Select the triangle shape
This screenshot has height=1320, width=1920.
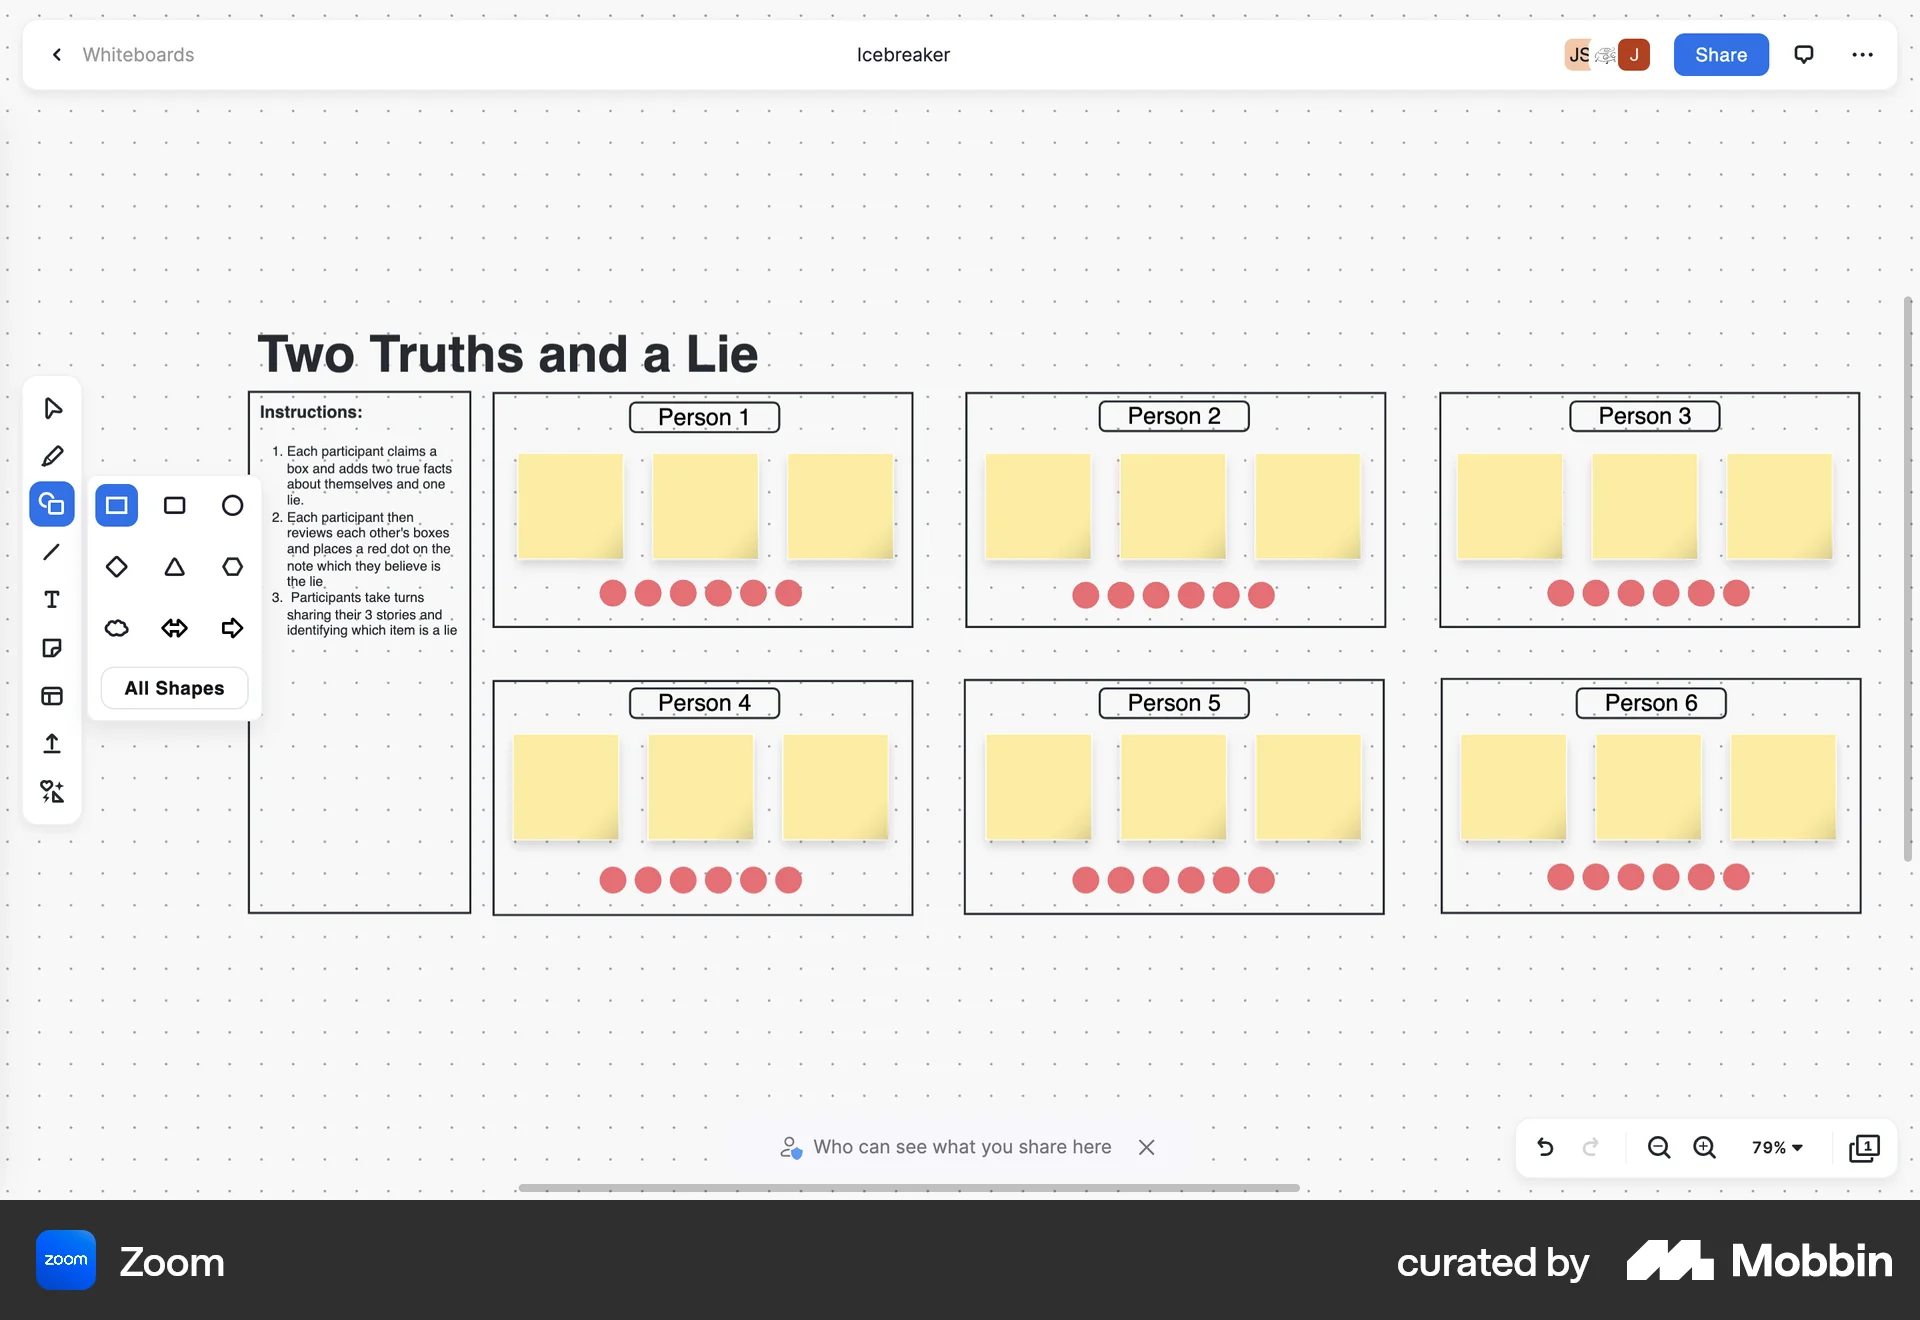[x=174, y=566]
